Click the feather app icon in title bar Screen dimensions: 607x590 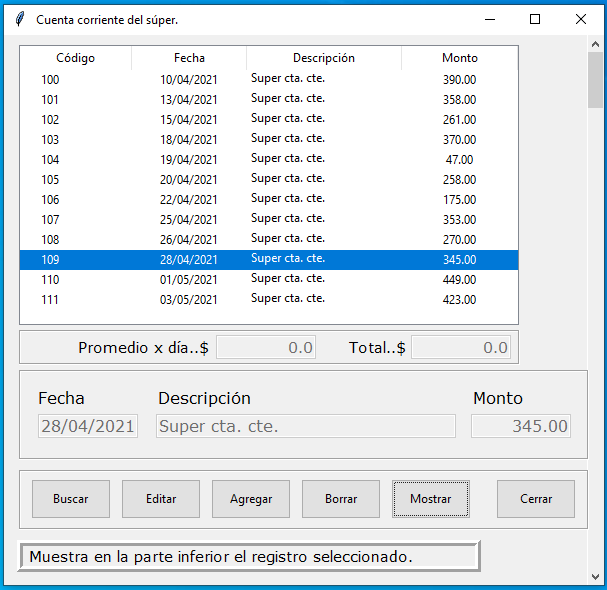20,19
